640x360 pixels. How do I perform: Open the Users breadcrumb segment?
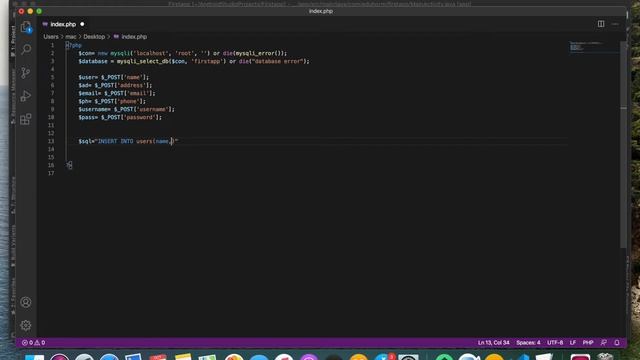pyautogui.click(x=51, y=36)
